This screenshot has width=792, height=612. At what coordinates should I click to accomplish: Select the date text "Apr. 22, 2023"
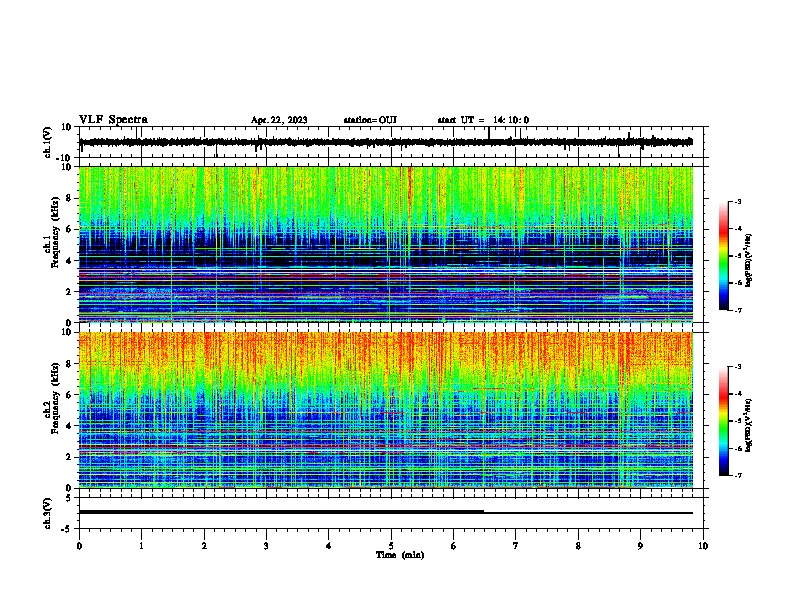(279, 120)
